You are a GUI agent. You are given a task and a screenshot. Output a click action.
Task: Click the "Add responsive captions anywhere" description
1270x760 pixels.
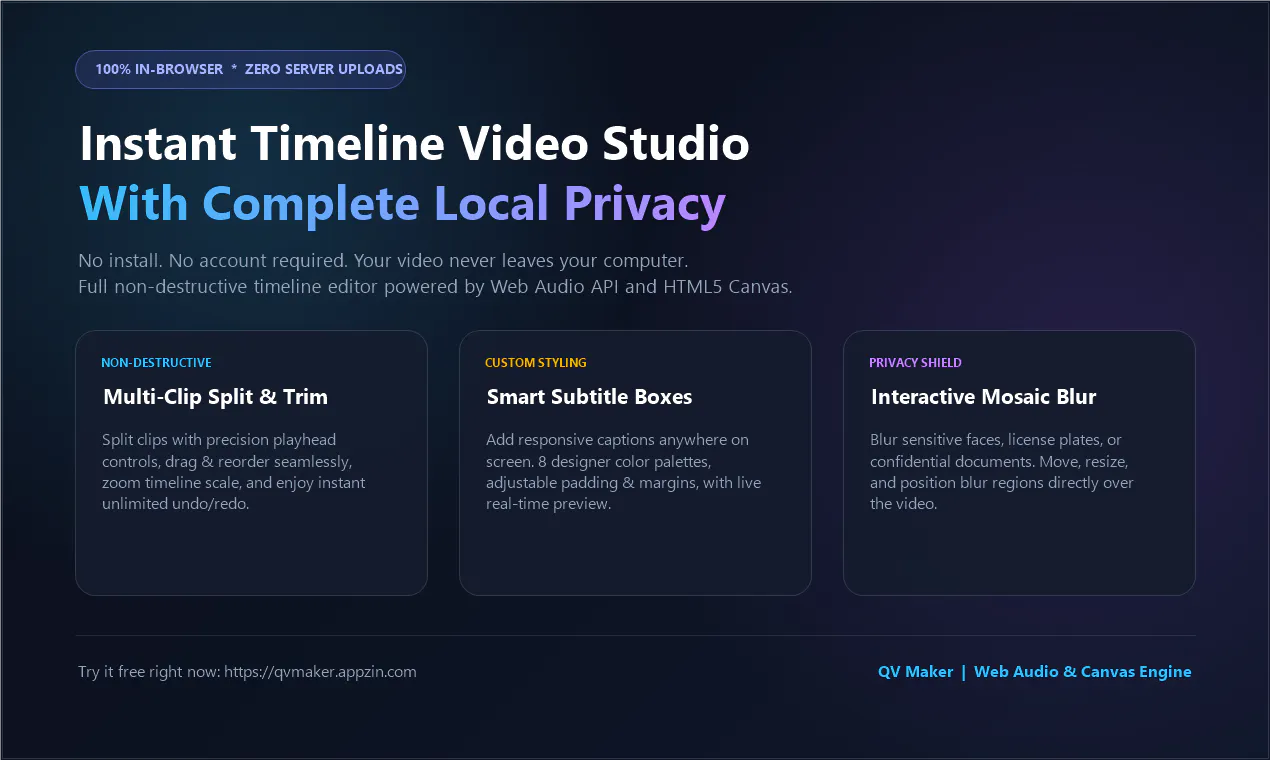(623, 472)
